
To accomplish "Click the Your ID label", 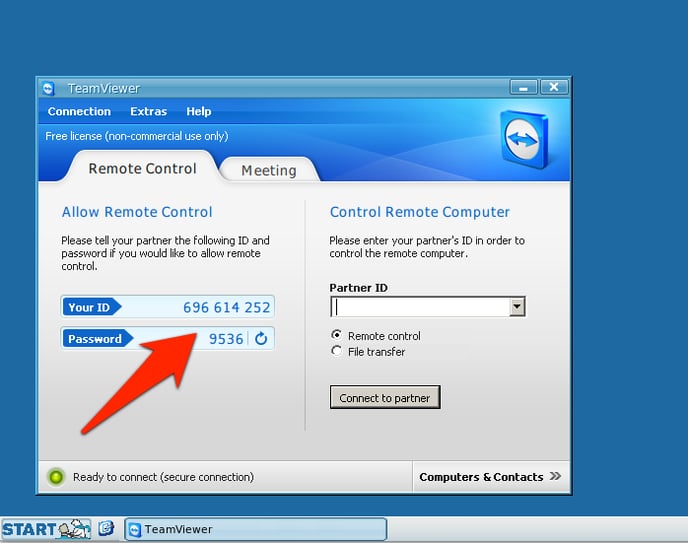I will (91, 307).
